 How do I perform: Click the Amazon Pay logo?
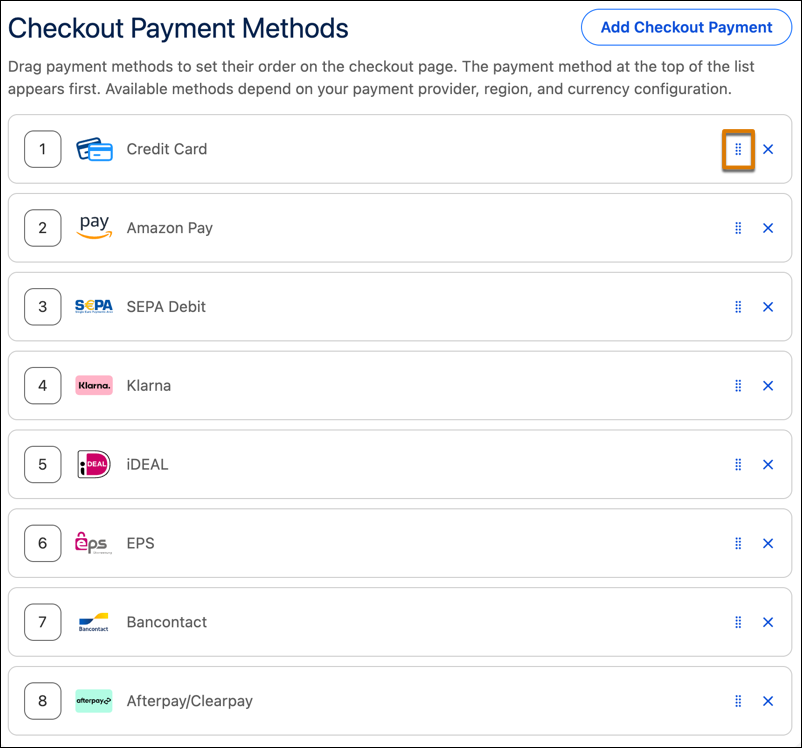tap(94, 227)
